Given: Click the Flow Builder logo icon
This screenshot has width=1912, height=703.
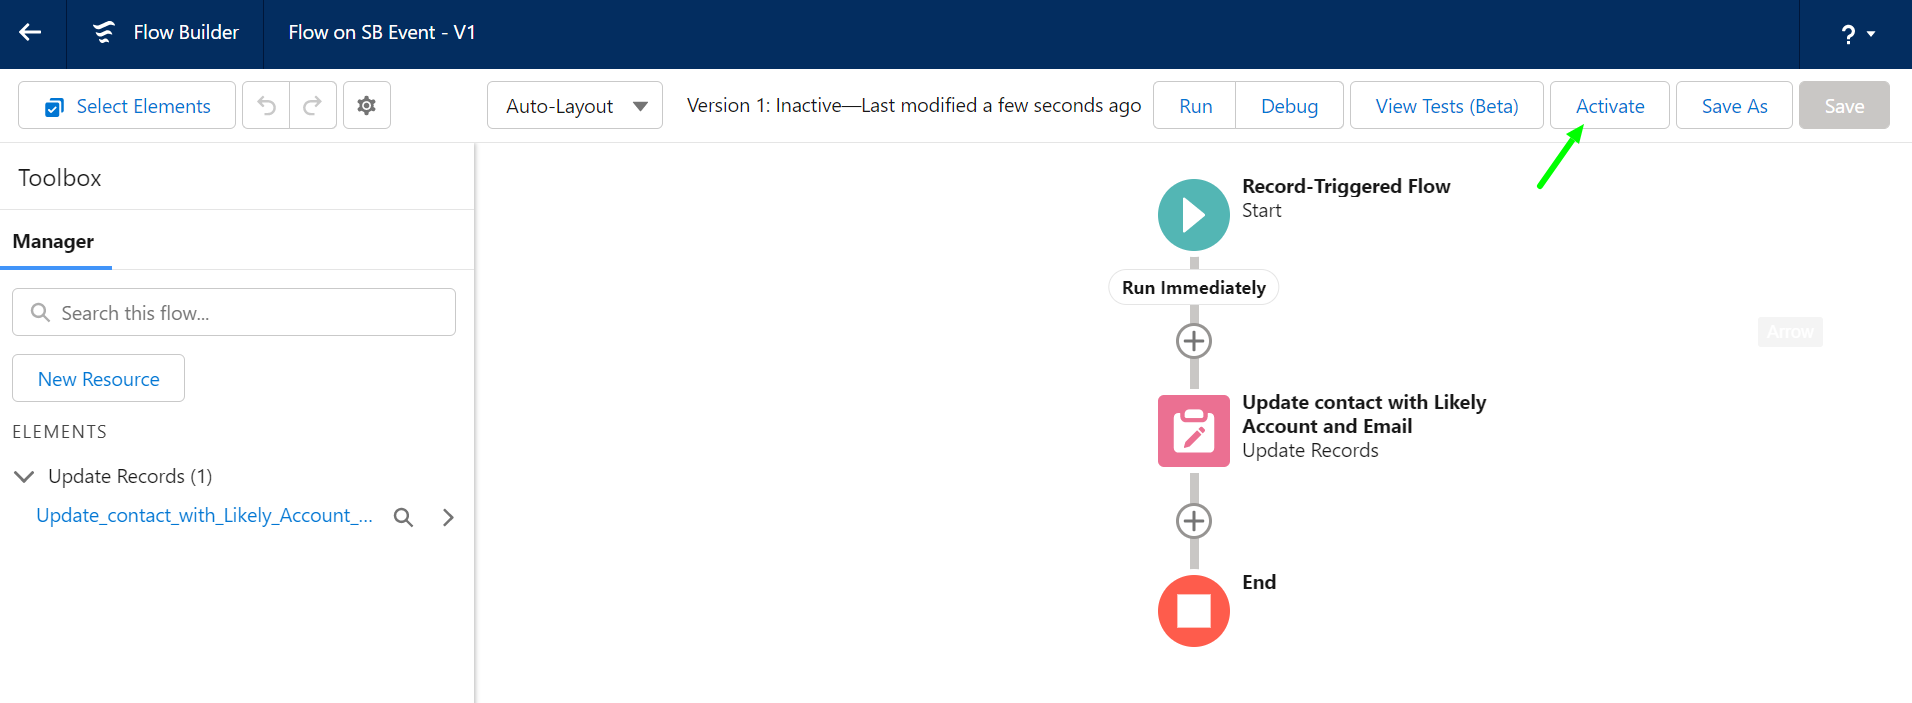Looking at the screenshot, I should 103,33.
